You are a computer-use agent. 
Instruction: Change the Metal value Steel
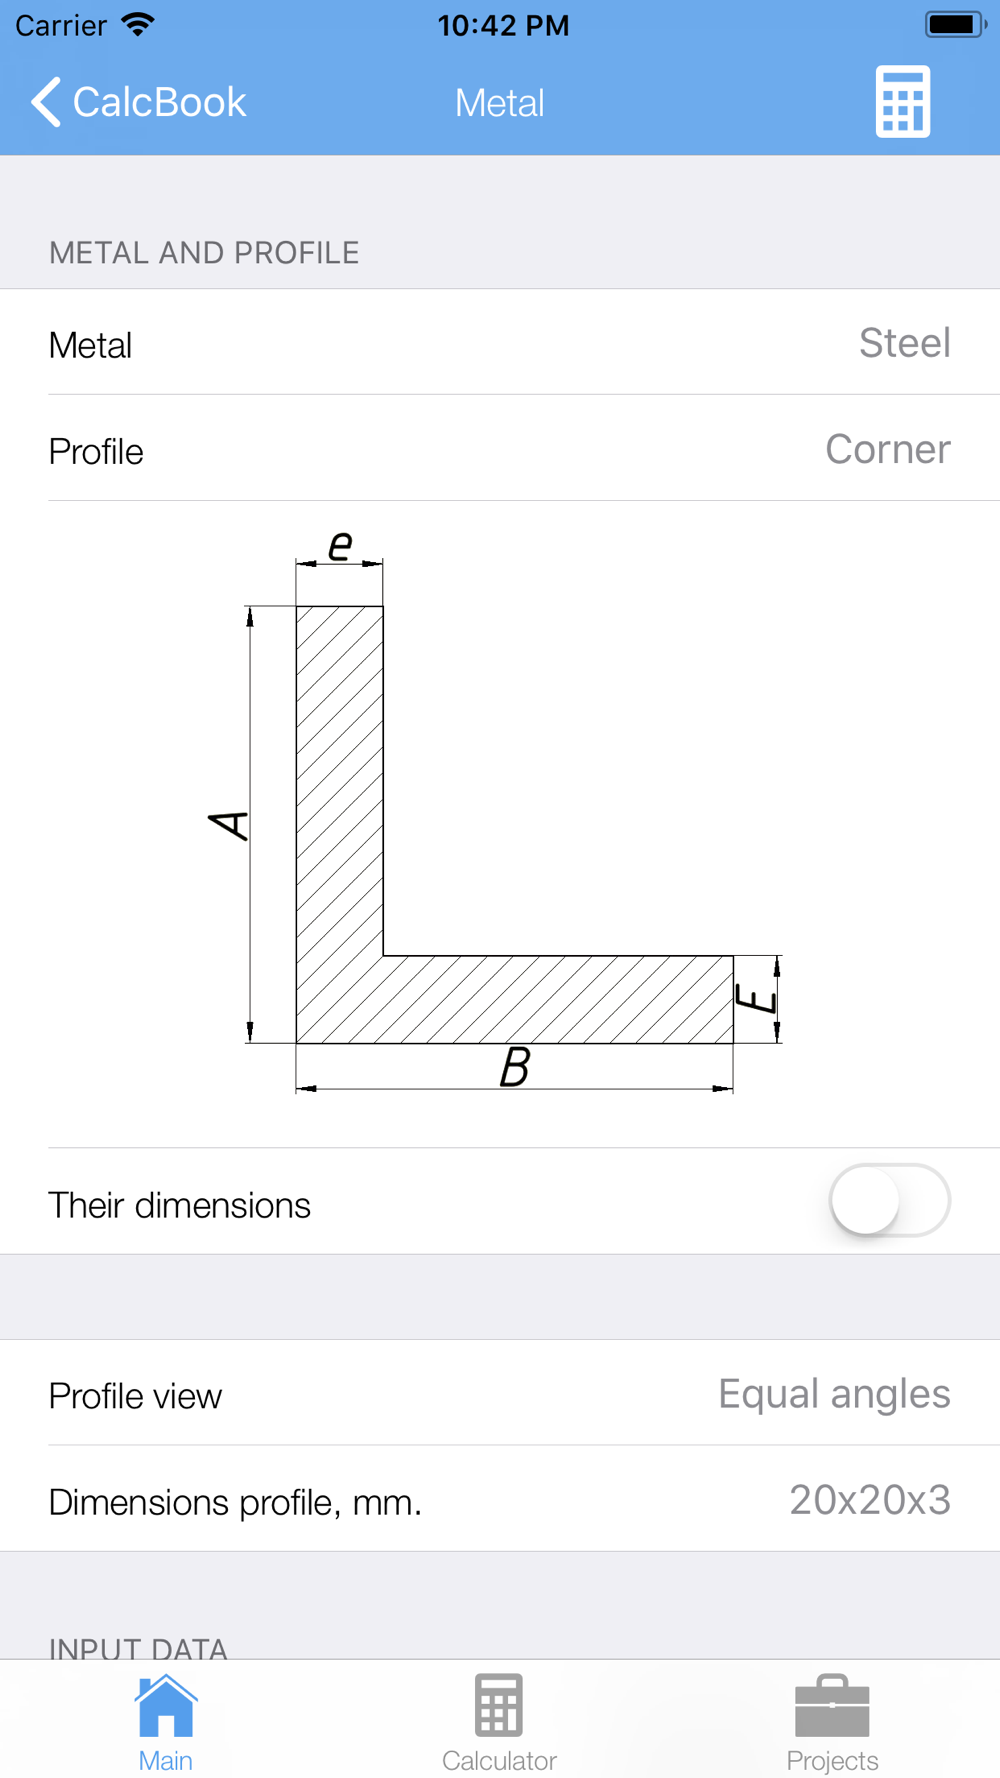click(x=904, y=343)
